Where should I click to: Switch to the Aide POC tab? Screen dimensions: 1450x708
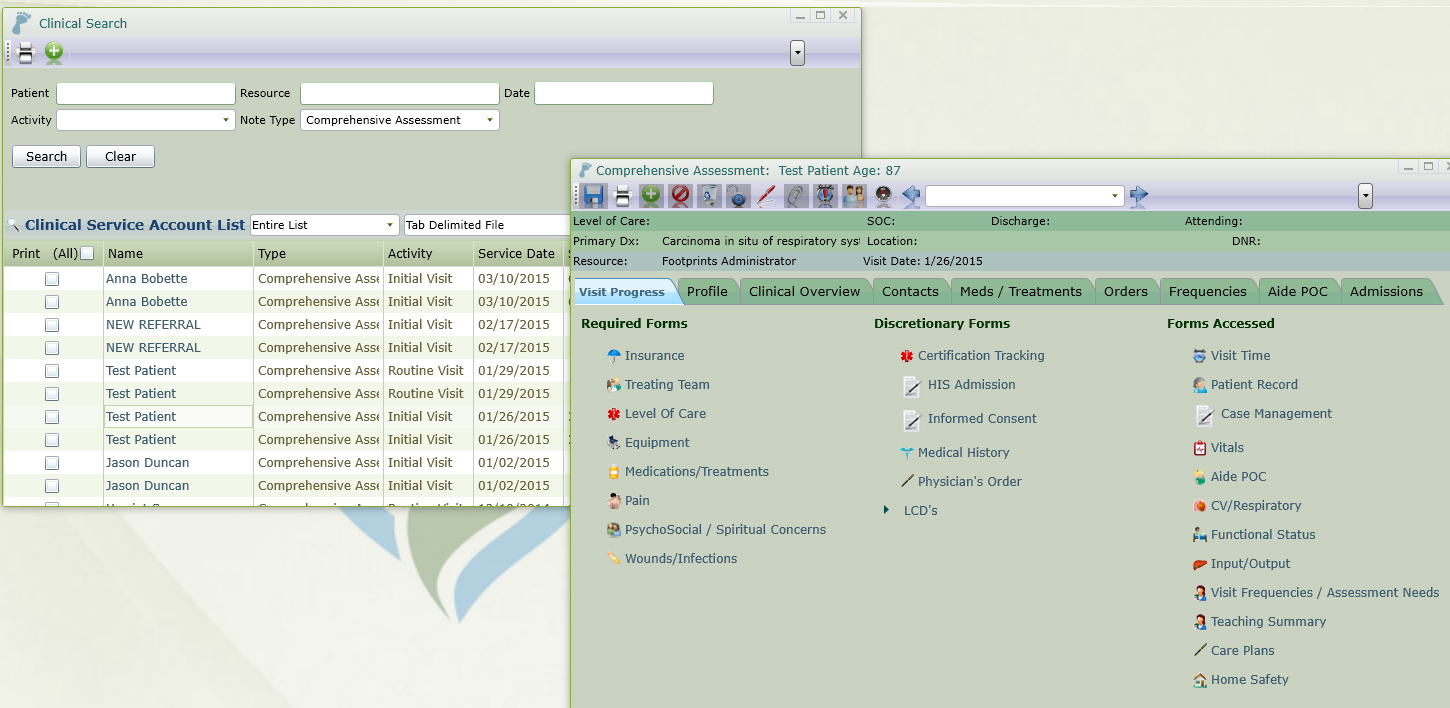click(1298, 291)
